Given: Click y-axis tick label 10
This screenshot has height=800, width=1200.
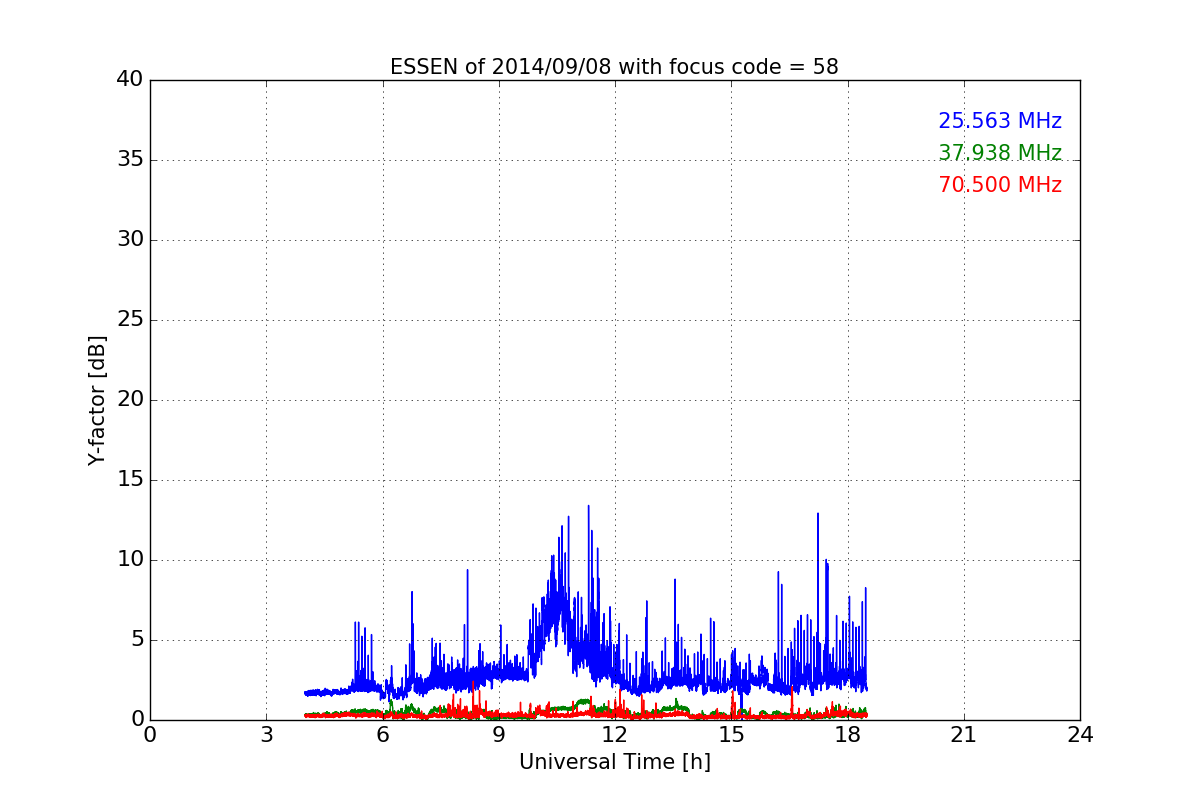Looking at the screenshot, I should coord(130,560).
